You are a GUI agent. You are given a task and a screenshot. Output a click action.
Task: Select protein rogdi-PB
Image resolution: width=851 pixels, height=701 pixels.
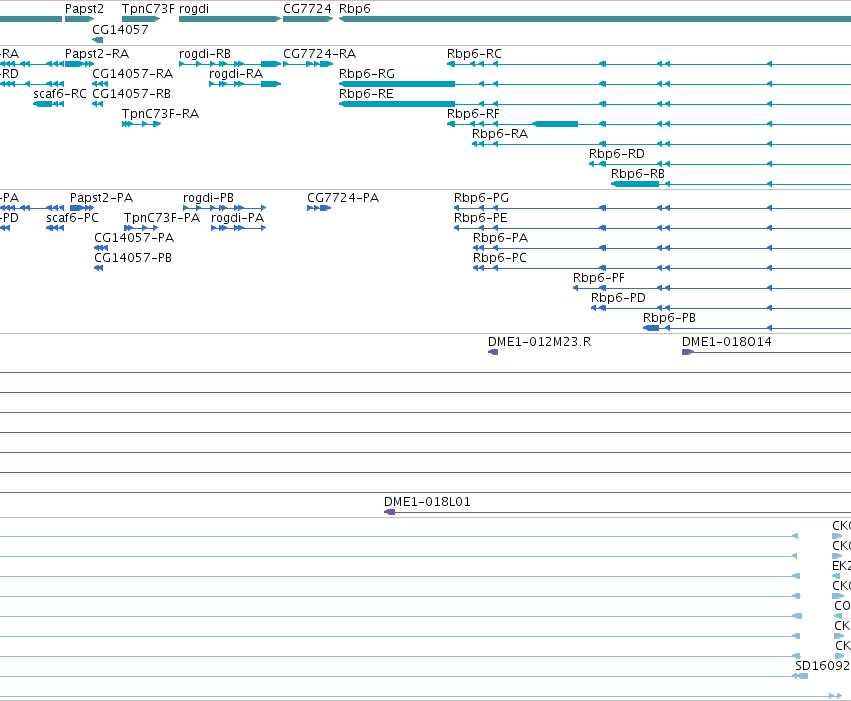coord(208,197)
